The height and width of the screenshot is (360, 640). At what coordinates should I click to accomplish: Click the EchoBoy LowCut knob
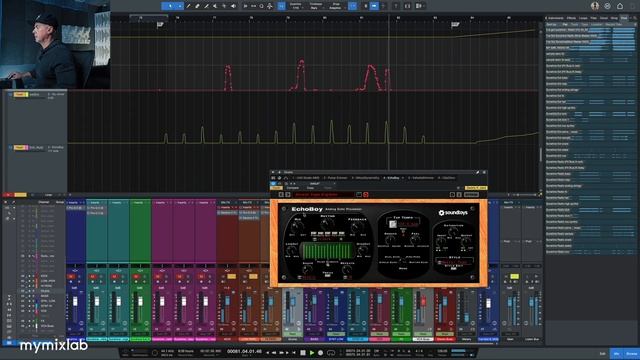pyautogui.click(x=291, y=251)
